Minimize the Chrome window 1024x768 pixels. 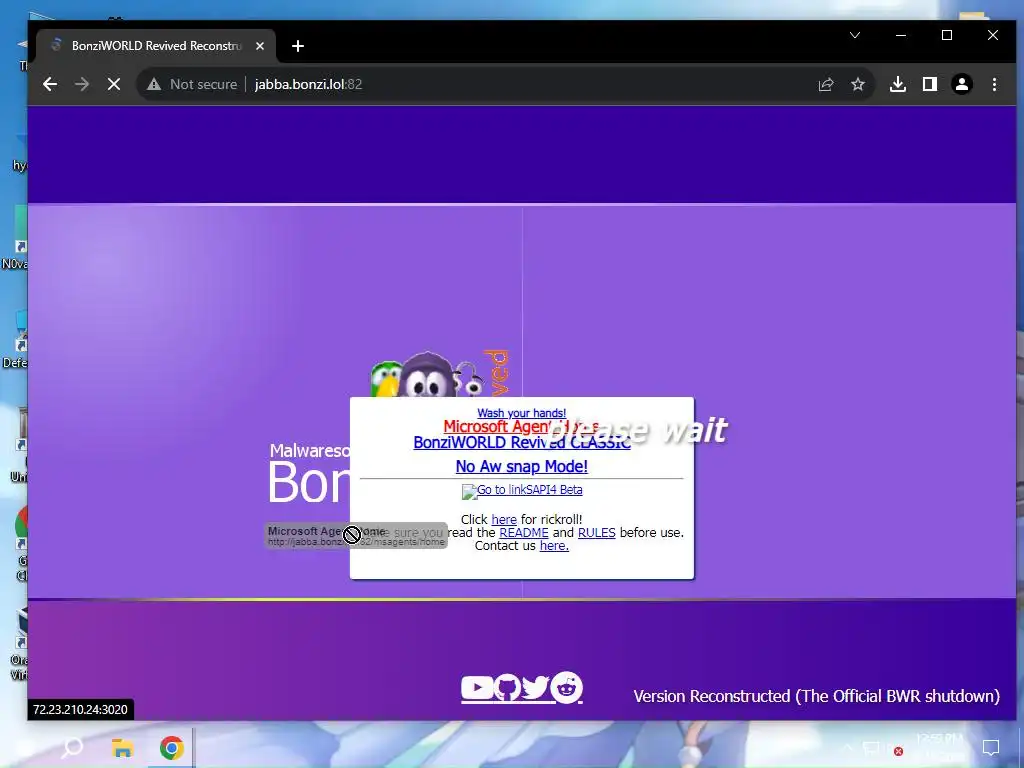tap(901, 35)
